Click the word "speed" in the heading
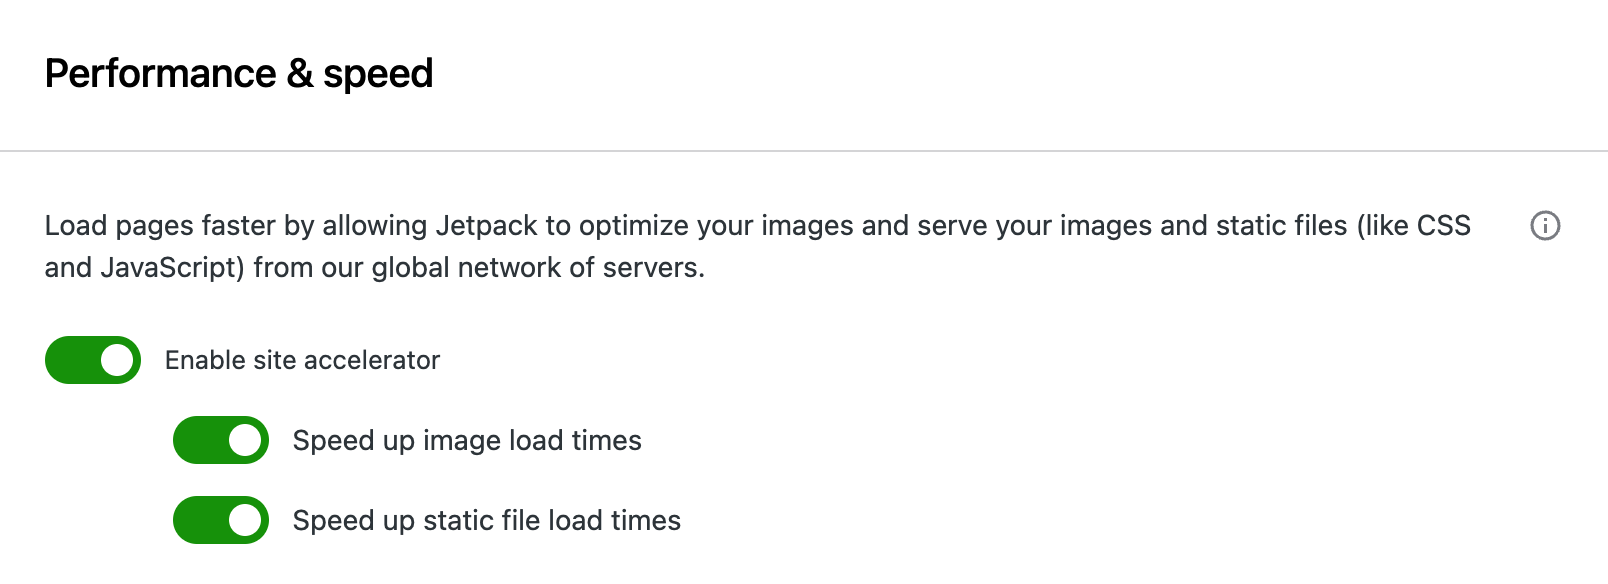 pos(378,74)
